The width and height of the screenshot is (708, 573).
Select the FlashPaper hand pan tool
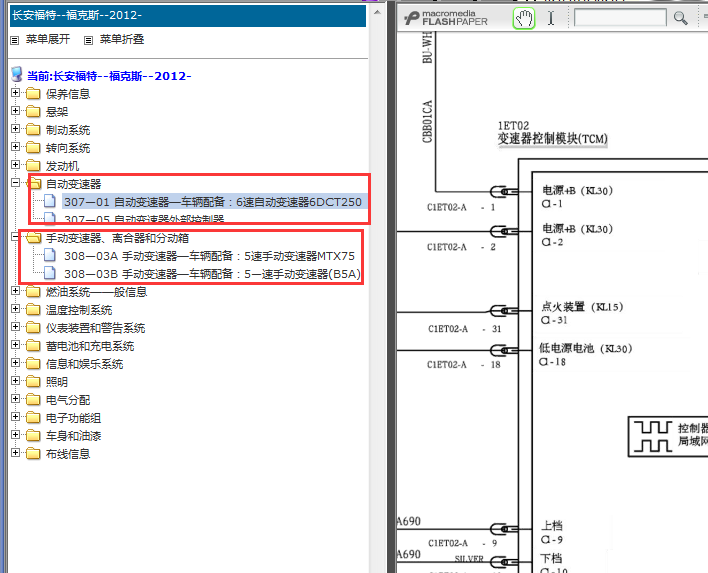524,19
